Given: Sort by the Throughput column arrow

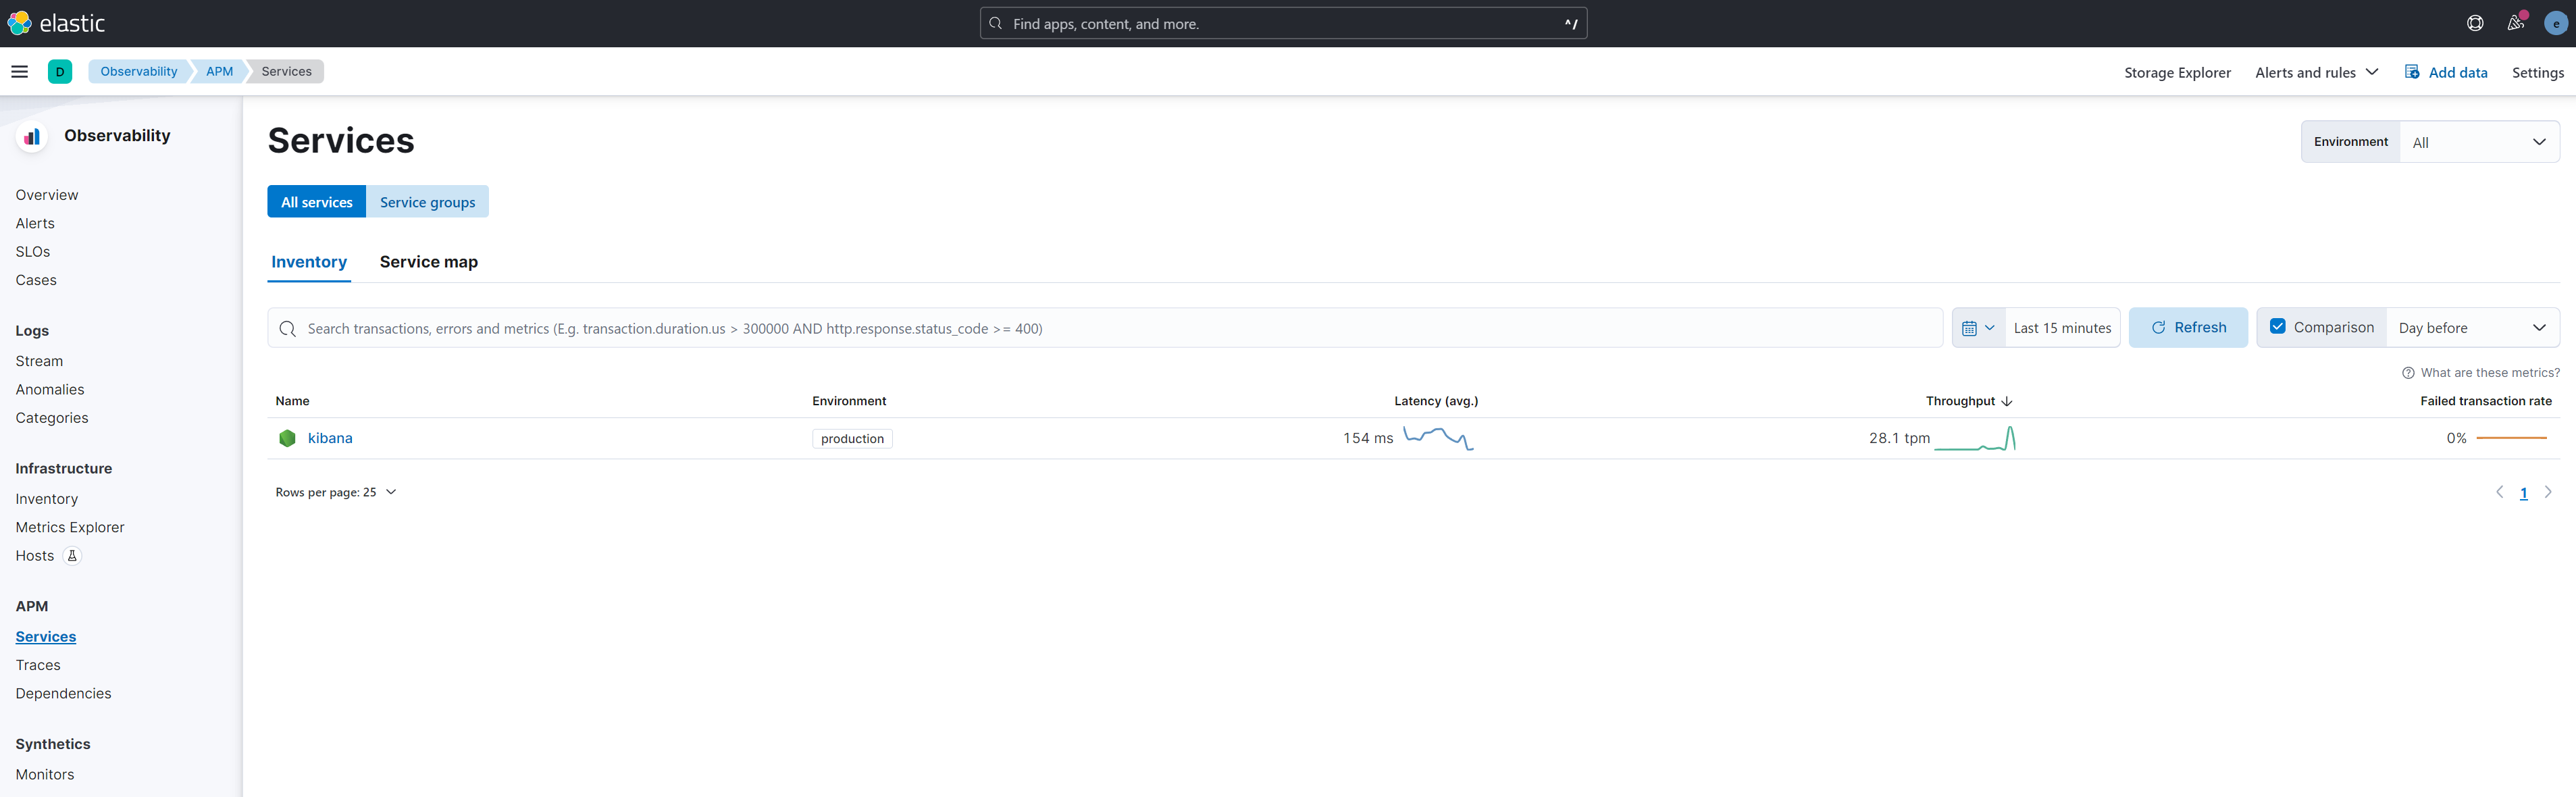Looking at the screenshot, I should pos(2006,401).
